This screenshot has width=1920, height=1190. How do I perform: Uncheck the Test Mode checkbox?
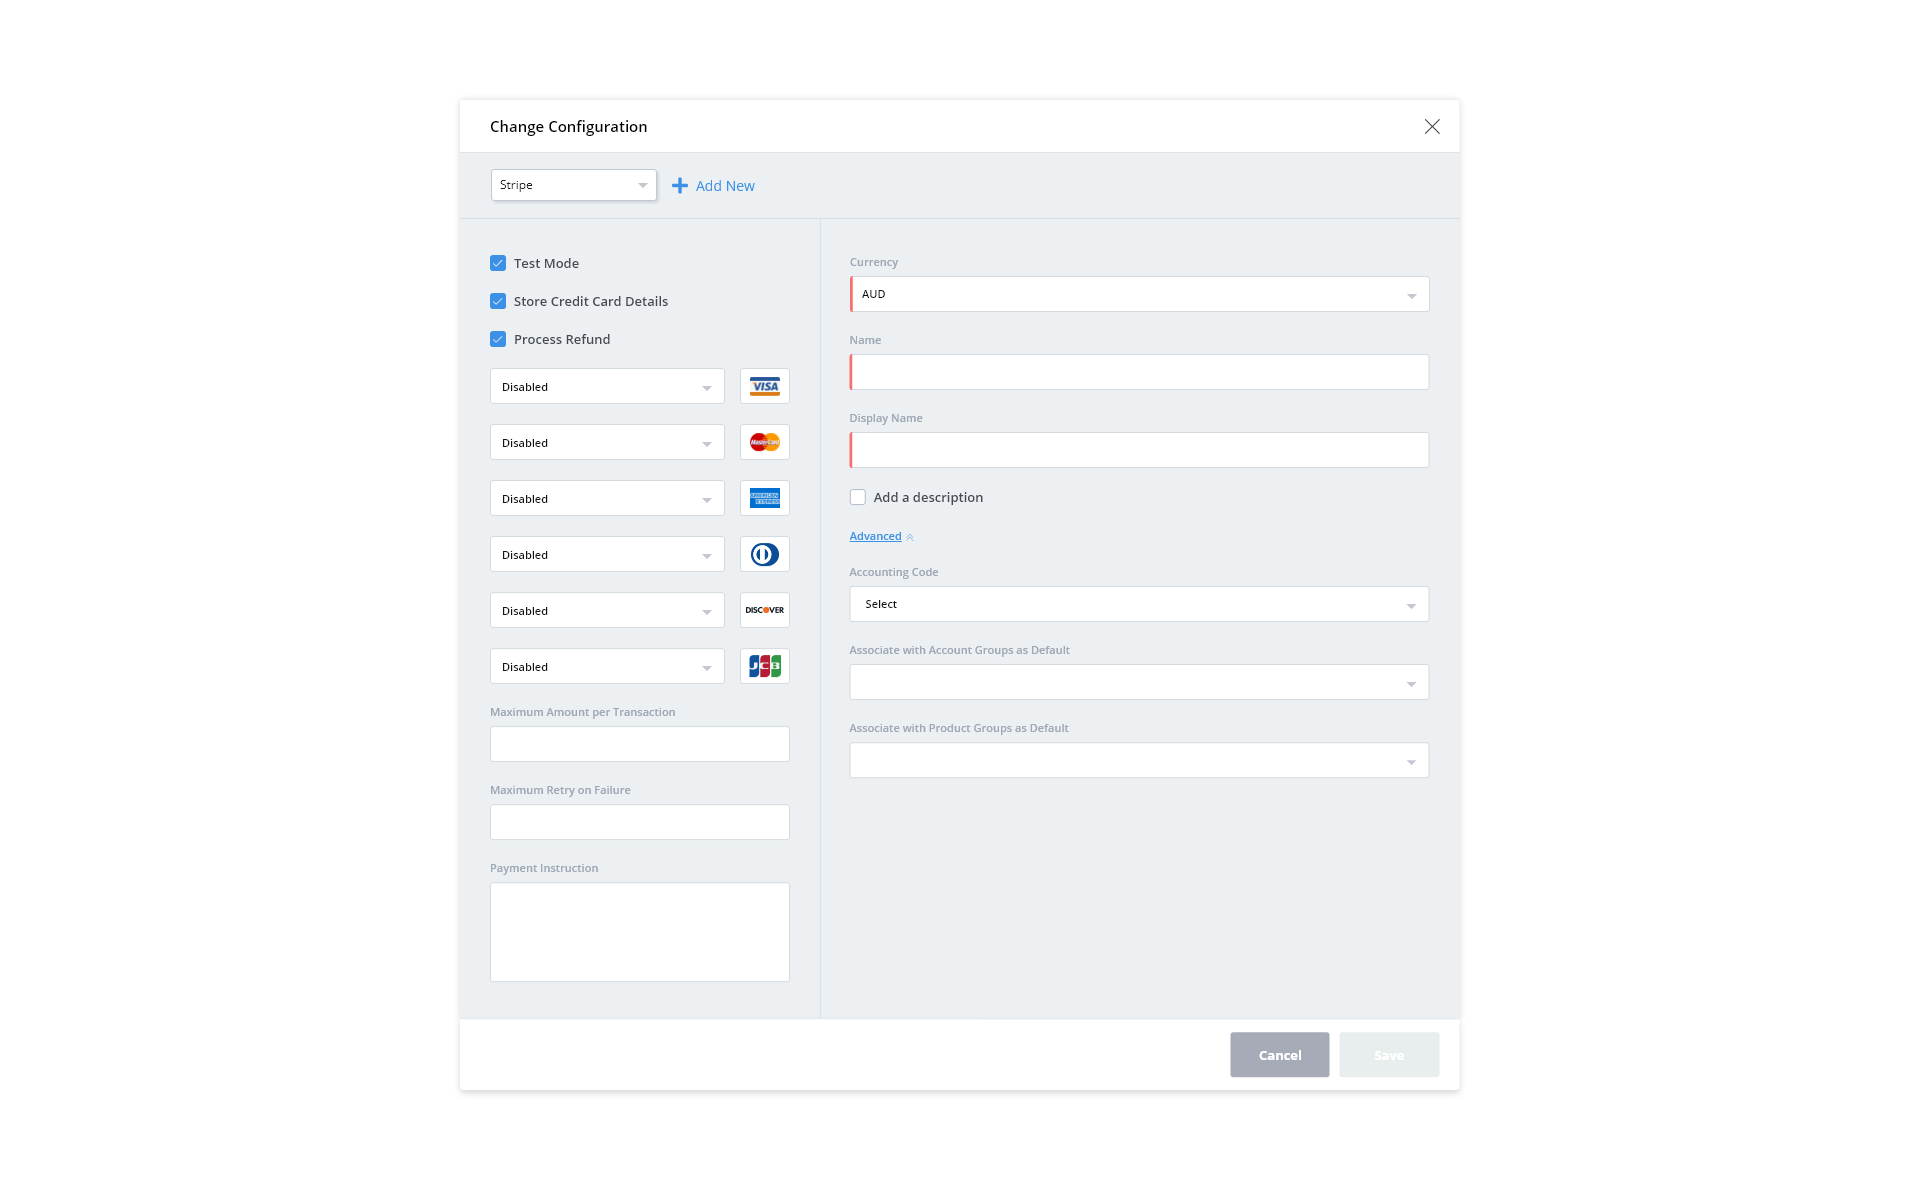coord(498,263)
